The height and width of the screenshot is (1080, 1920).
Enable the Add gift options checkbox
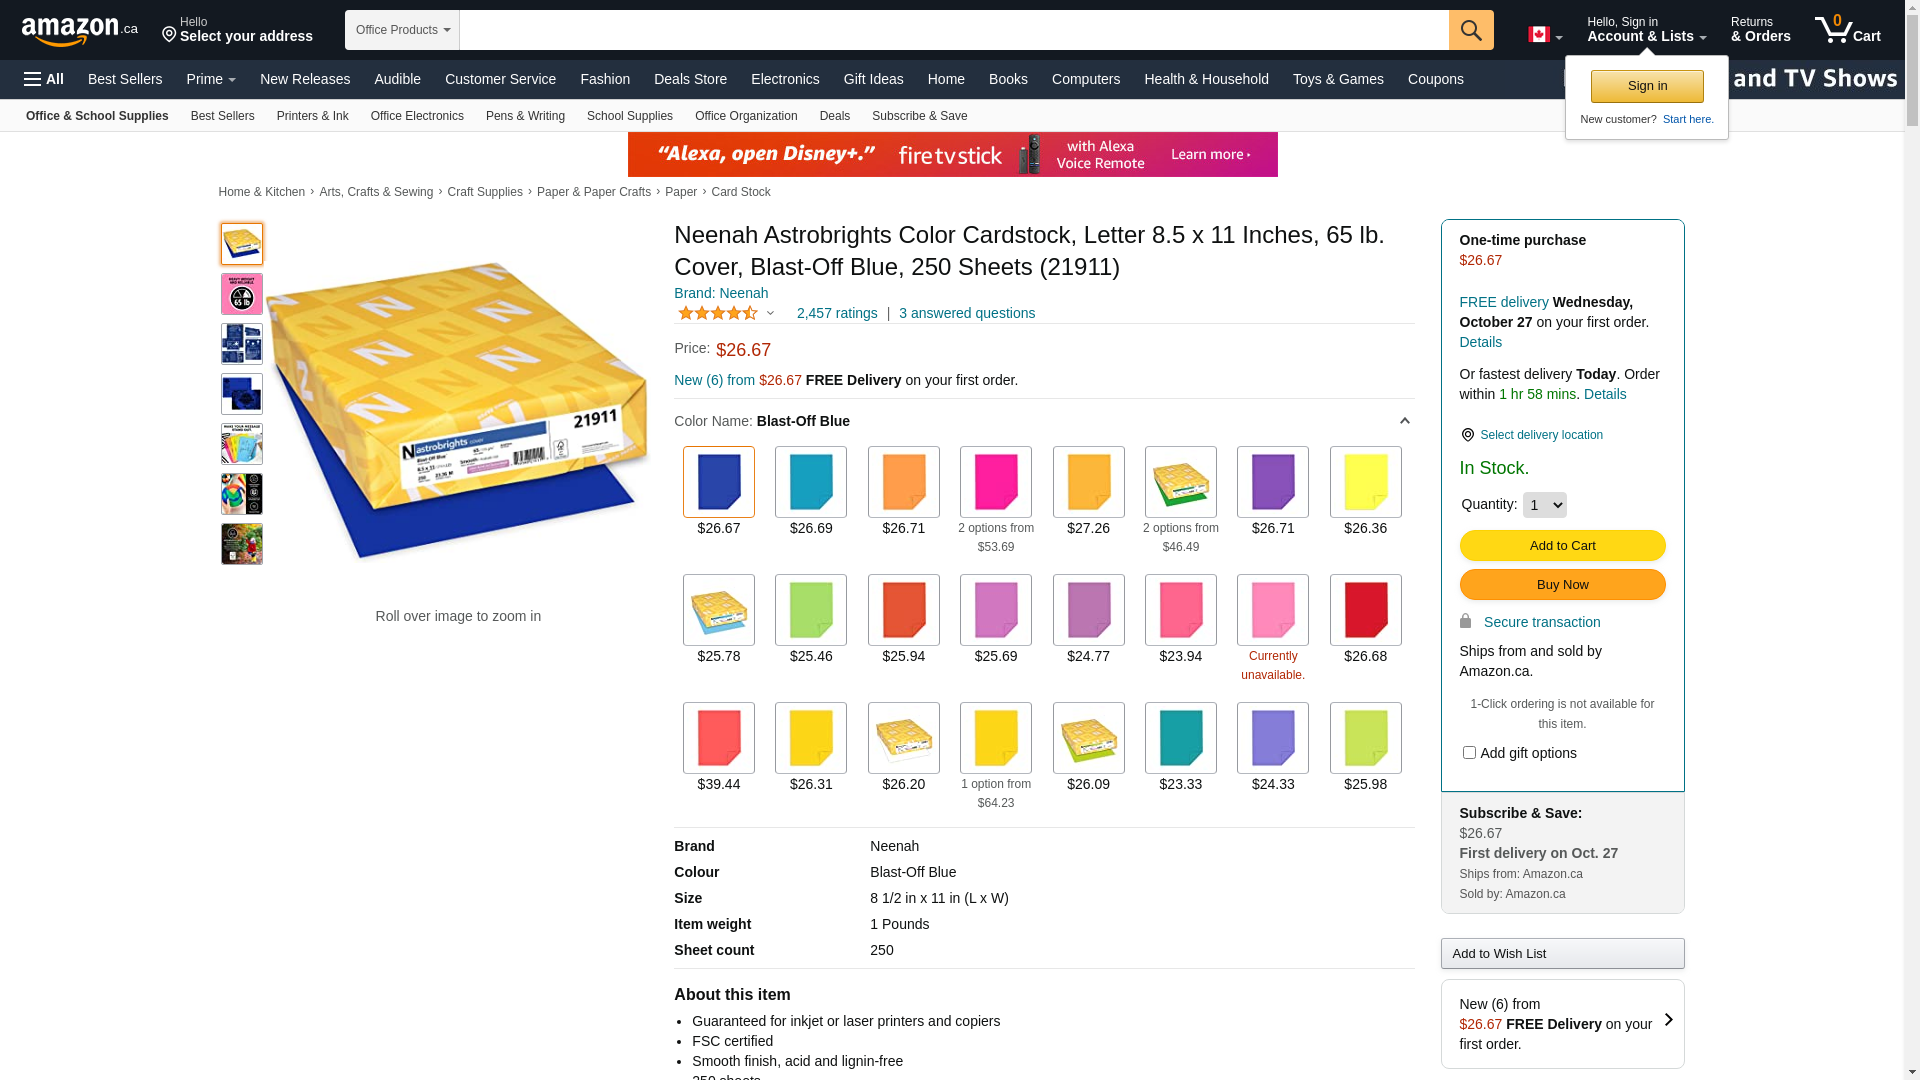click(1469, 753)
